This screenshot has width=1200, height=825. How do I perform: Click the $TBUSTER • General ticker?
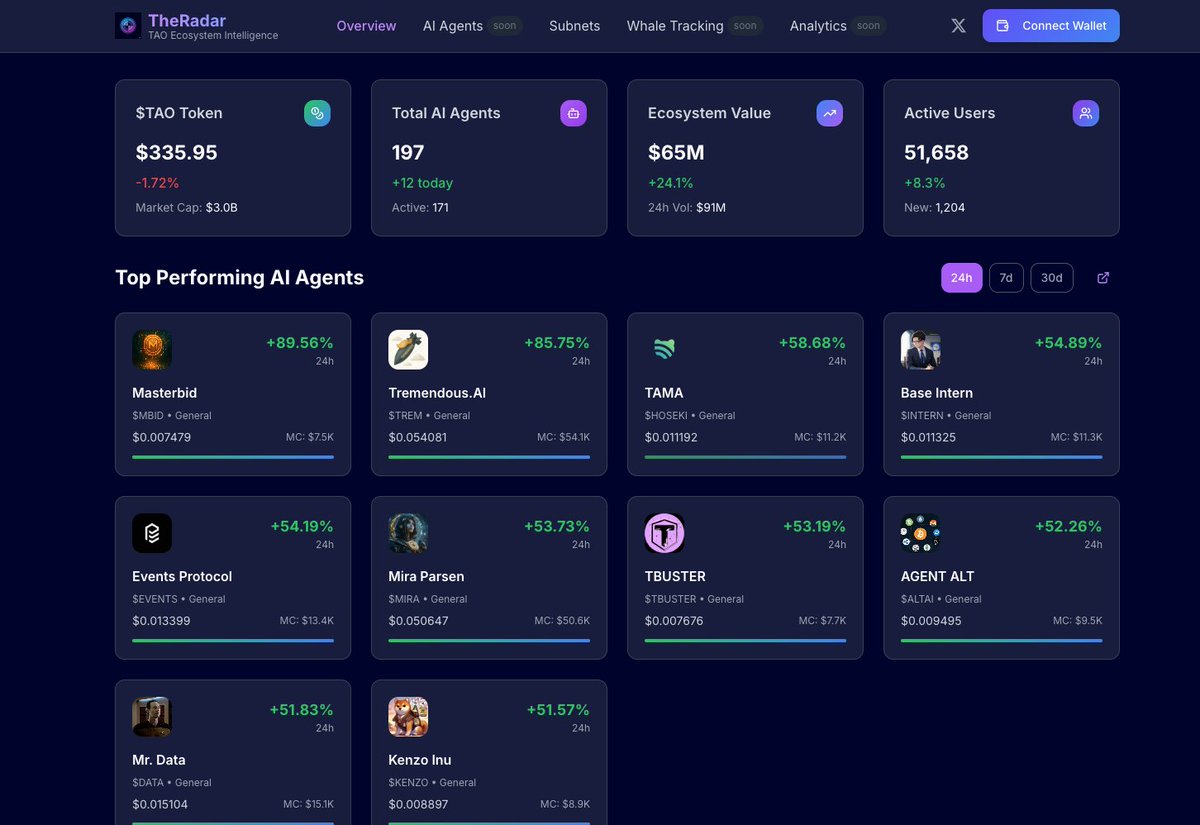point(694,599)
